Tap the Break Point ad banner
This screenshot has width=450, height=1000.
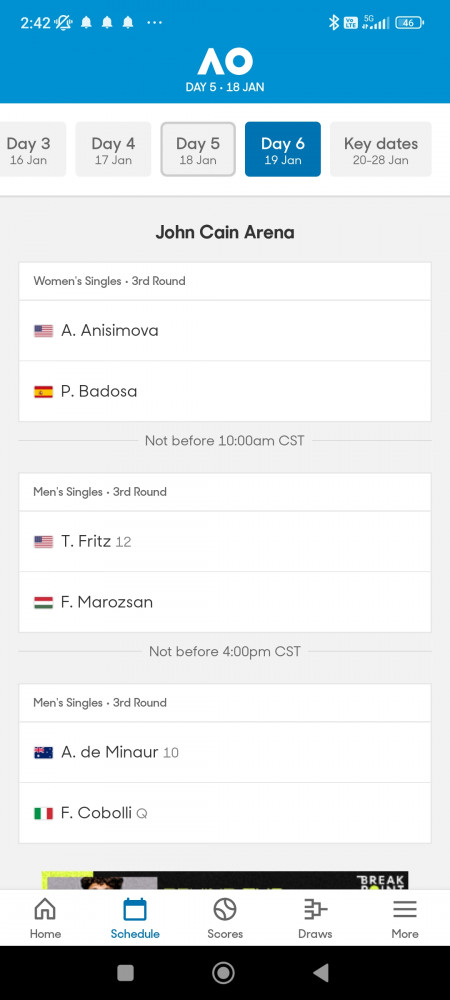point(225,881)
